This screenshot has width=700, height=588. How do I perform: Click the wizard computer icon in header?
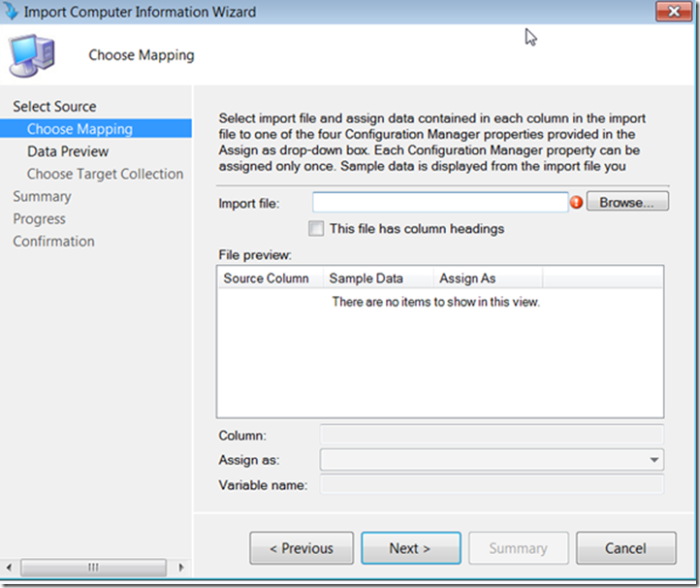[x=32, y=56]
